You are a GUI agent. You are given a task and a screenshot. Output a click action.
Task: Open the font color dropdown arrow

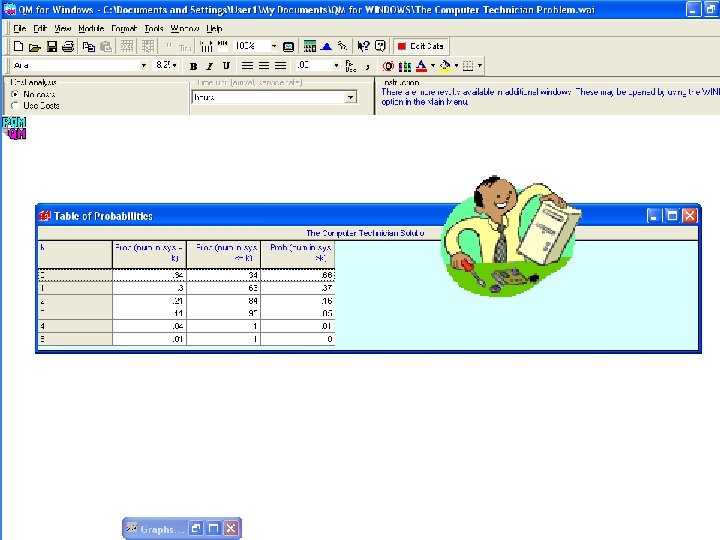click(433, 66)
